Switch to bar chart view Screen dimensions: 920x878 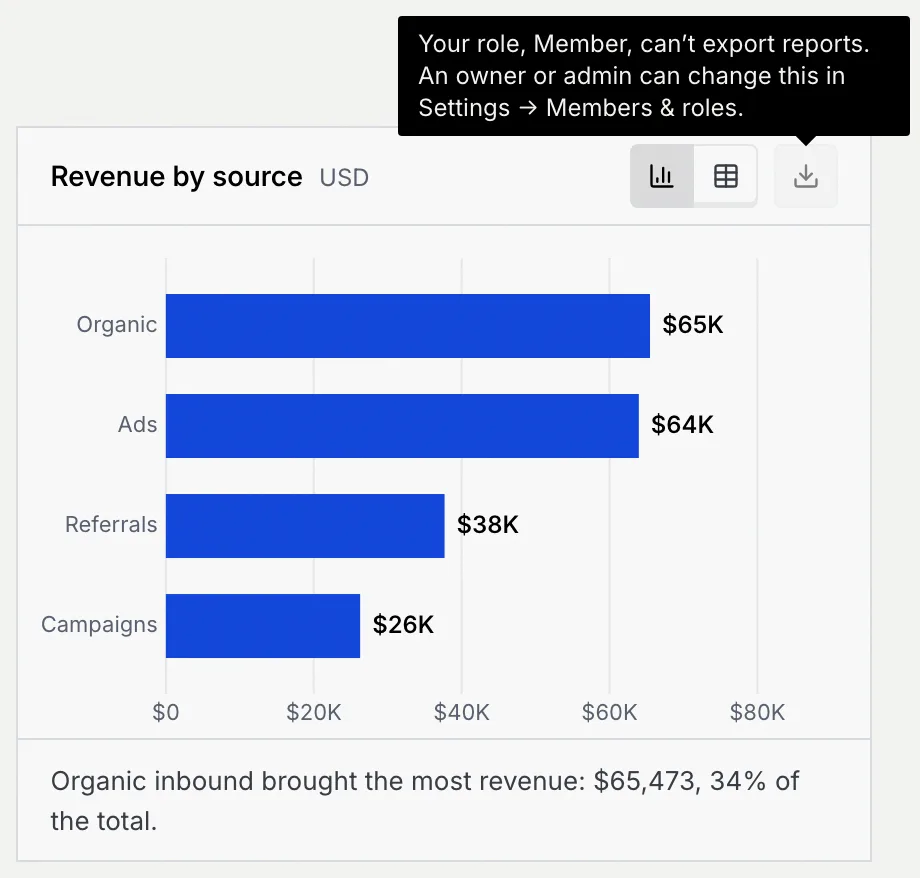662,176
